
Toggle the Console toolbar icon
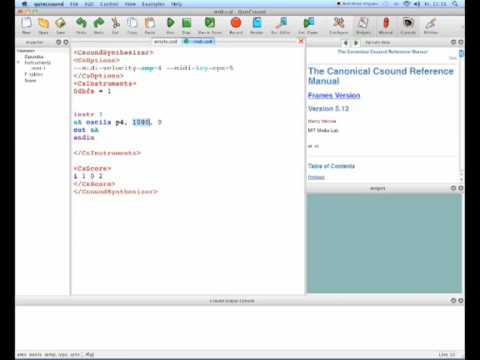(408, 25)
